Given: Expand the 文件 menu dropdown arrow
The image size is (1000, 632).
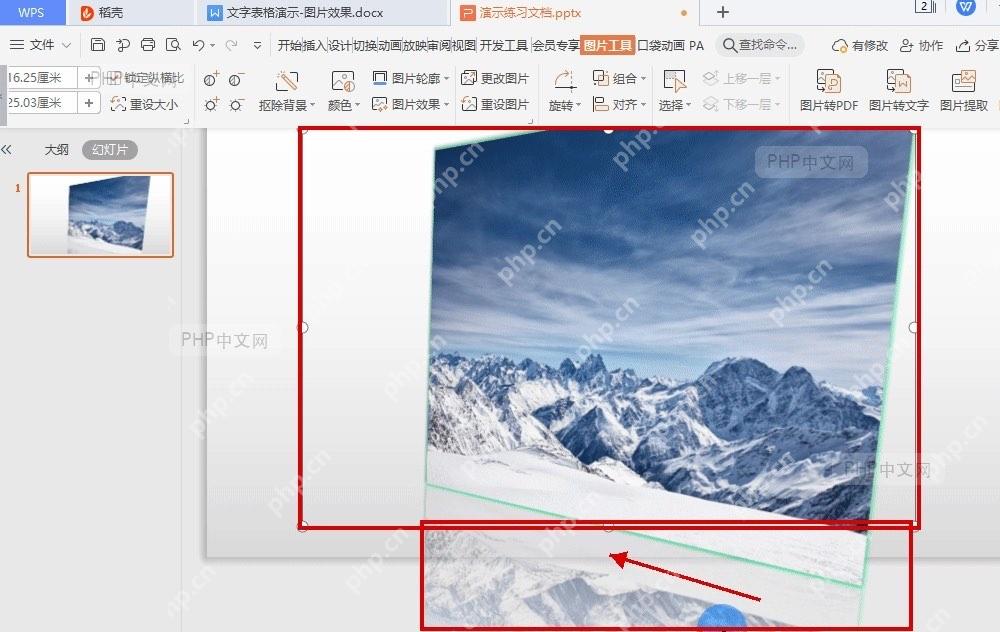Looking at the screenshot, I should pyautogui.click(x=66, y=45).
